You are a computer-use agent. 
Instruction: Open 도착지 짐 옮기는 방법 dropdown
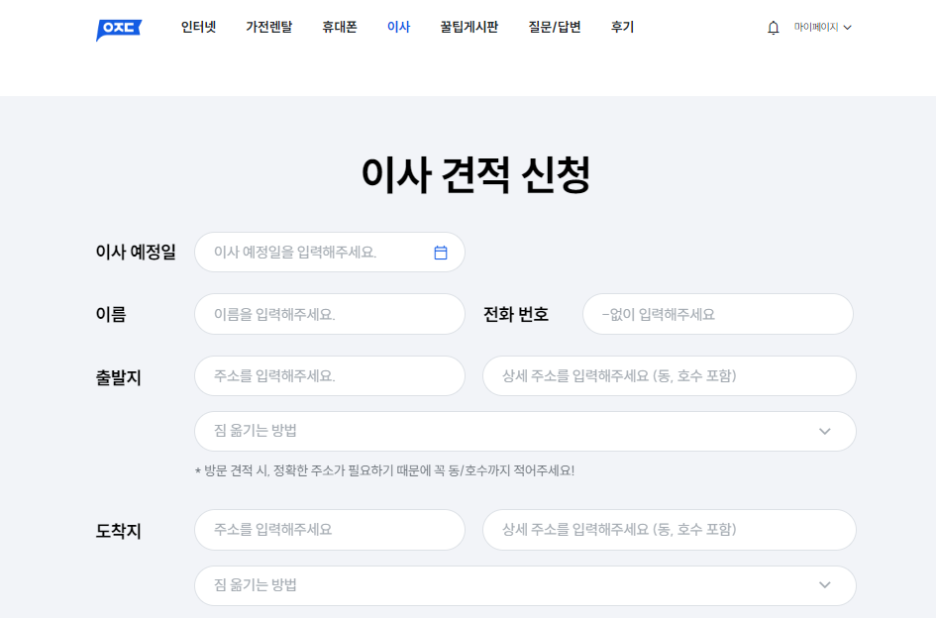click(525, 585)
